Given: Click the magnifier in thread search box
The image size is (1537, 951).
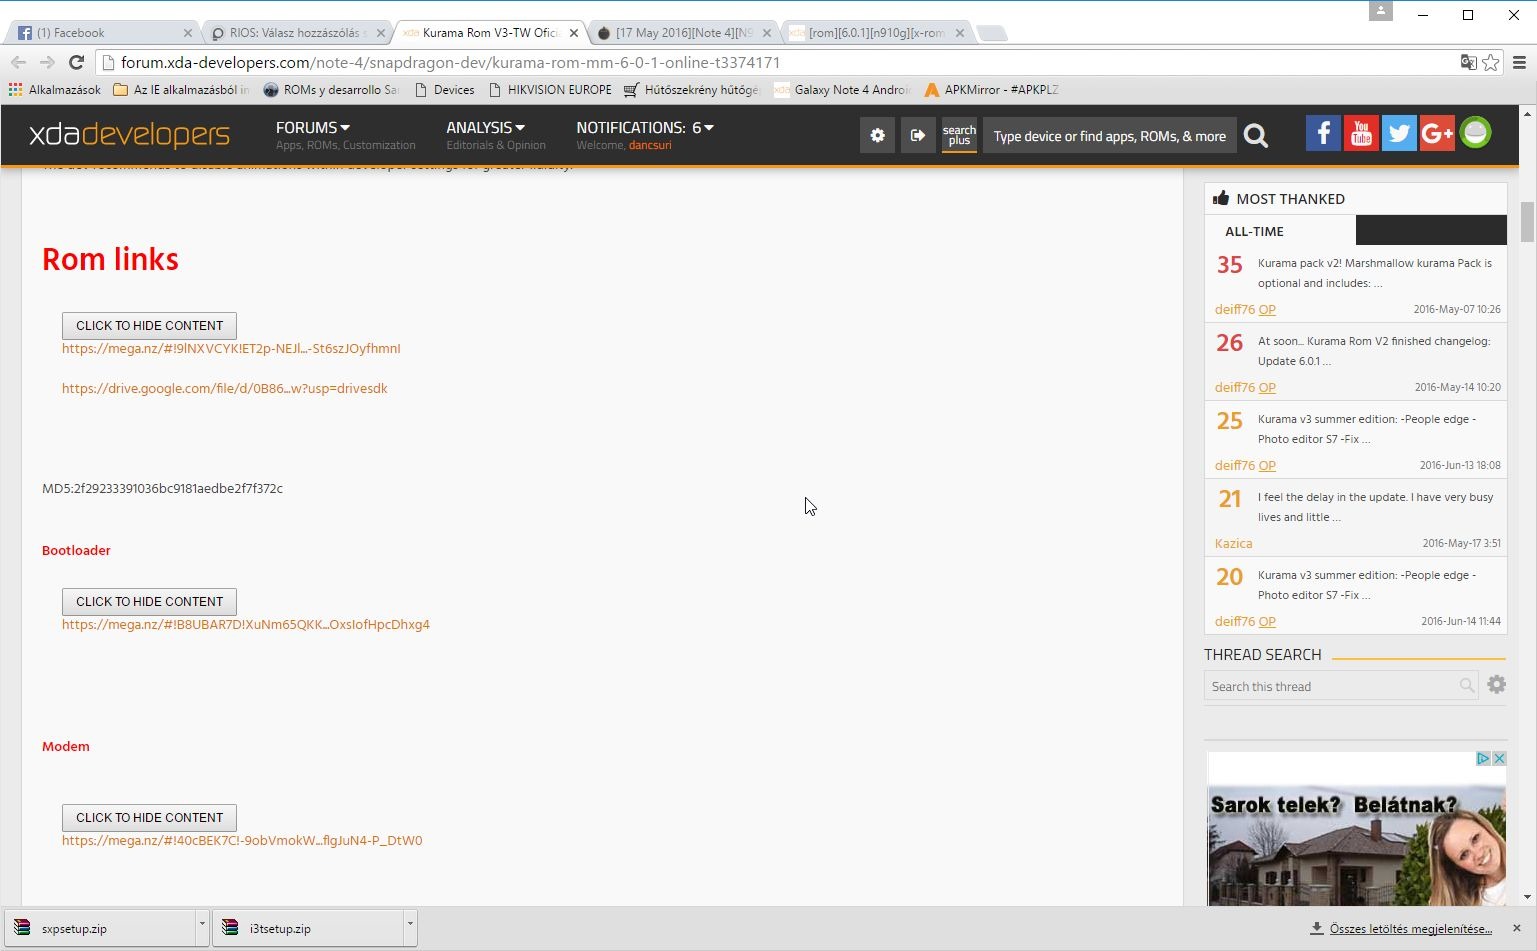Looking at the screenshot, I should pyautogui.click(x=1467, y=685).
